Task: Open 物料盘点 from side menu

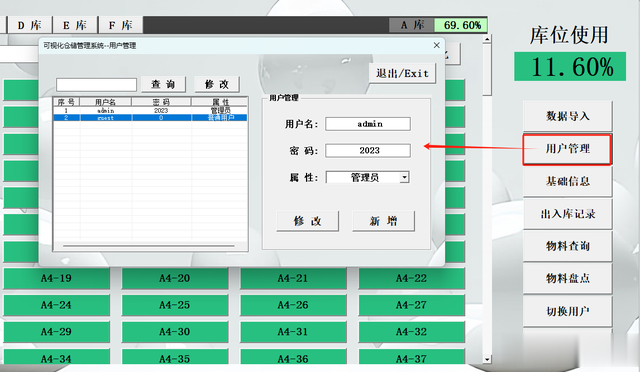Action: point(568,278)
